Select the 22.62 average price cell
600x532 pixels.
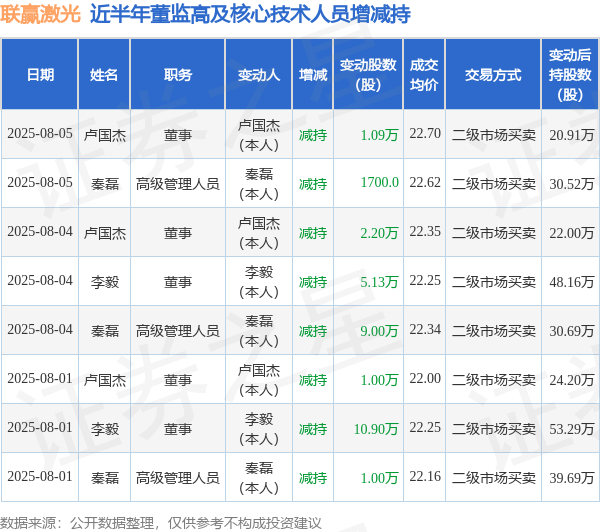coord(425,183)
